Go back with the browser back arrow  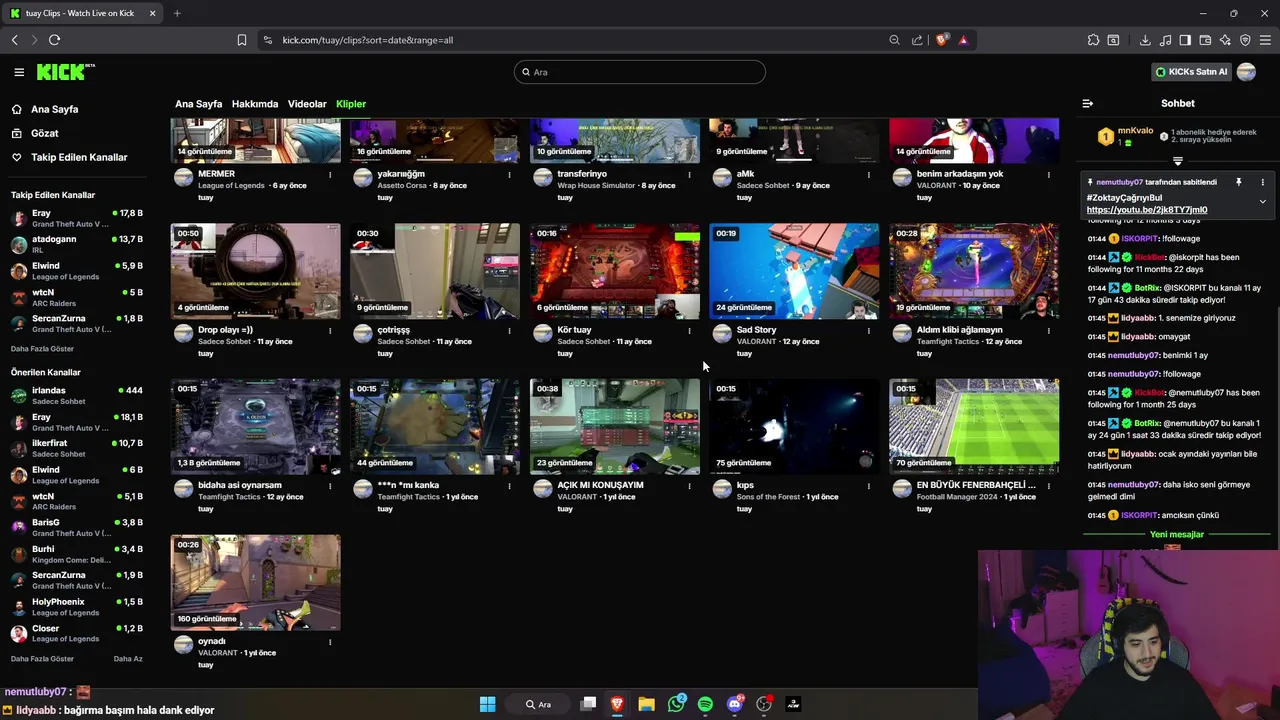pyautogui.click(x=14, y=40)
